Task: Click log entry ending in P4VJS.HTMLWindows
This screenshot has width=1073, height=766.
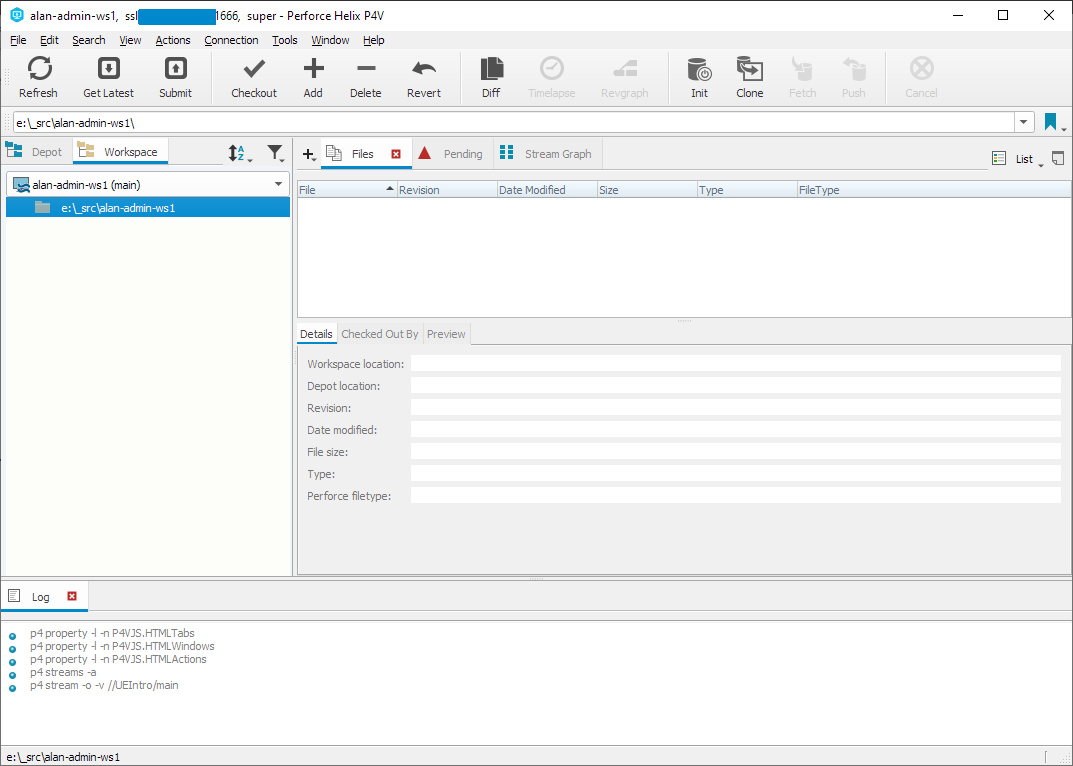Action: click(122, 646)
